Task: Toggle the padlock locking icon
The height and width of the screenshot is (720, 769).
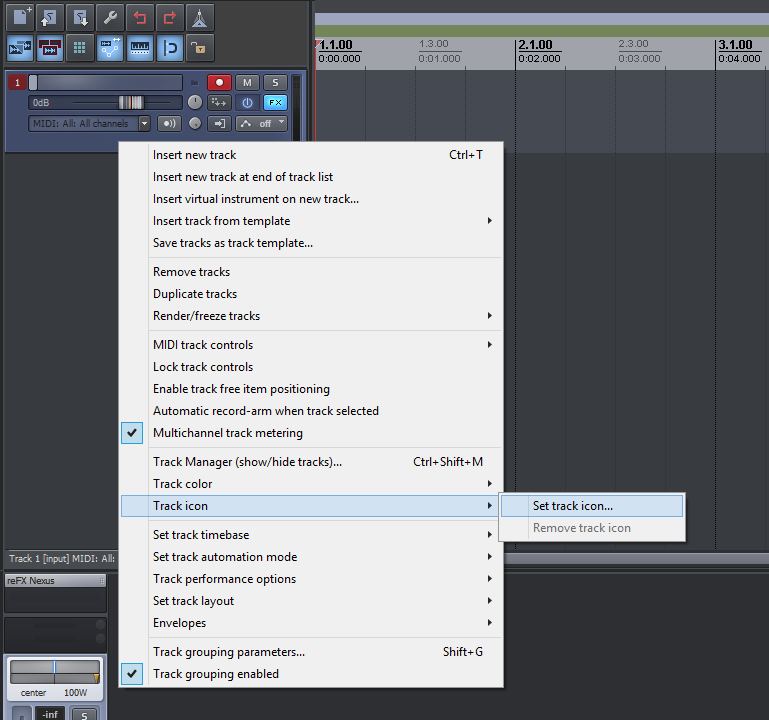Action: (200, 47)
